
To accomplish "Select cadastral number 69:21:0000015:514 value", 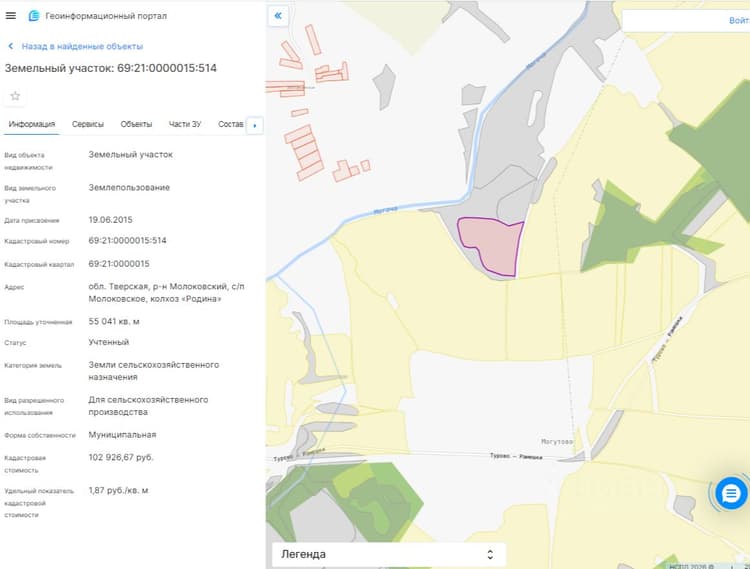I will coord(127,241).
